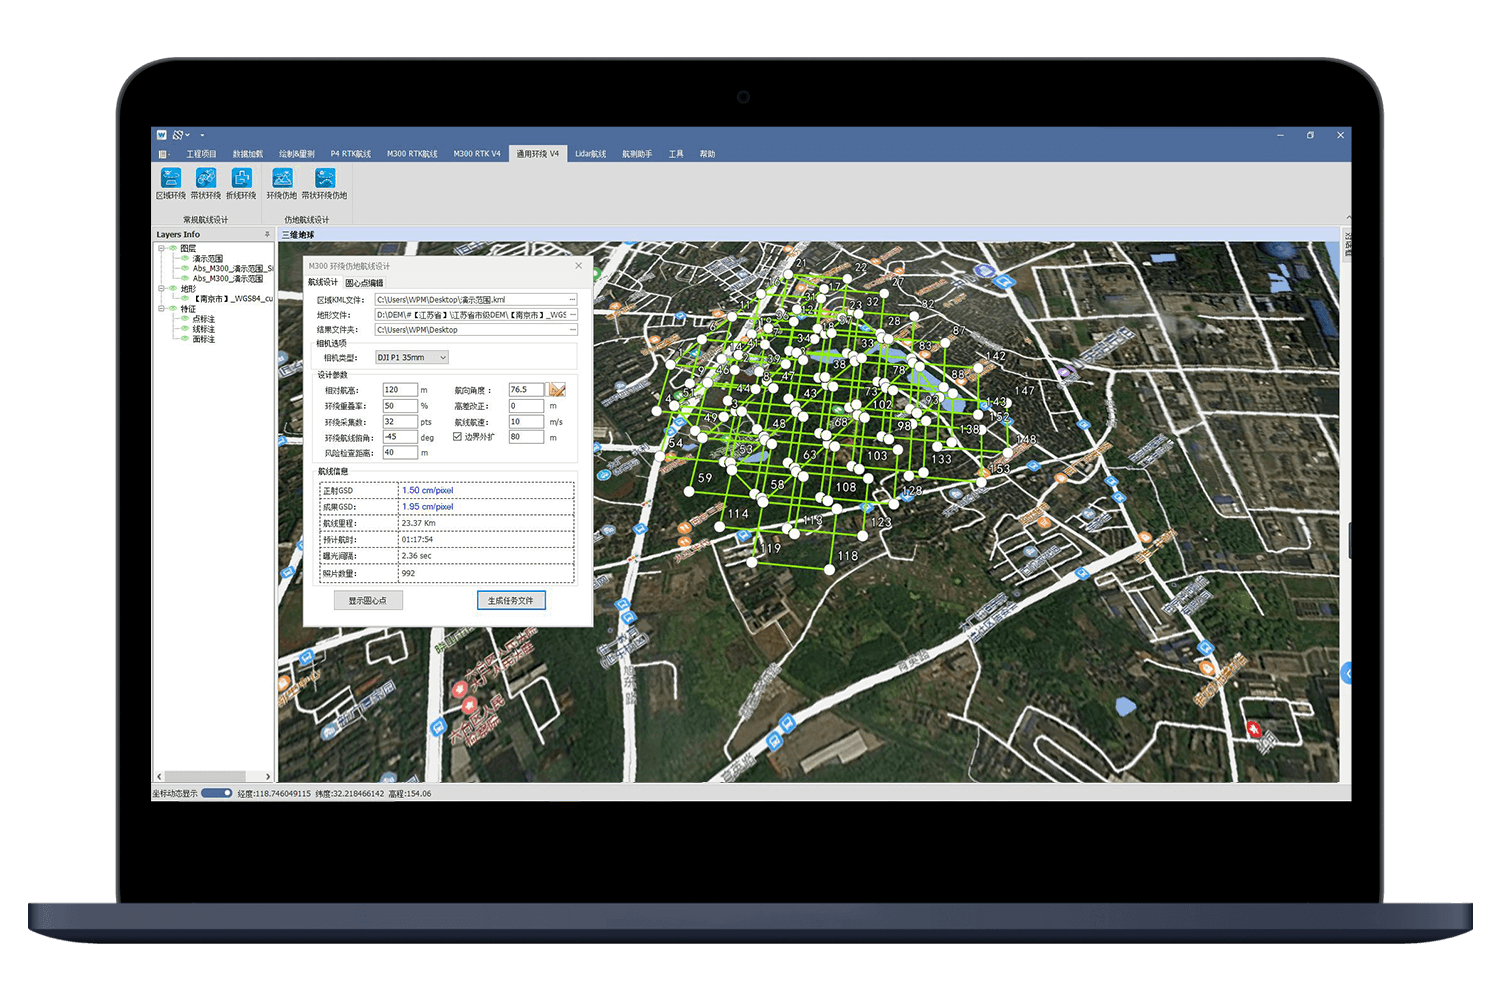Collapse the 图层 tree node
This screenshot has width=1500, height=1000.
(161, 248)
